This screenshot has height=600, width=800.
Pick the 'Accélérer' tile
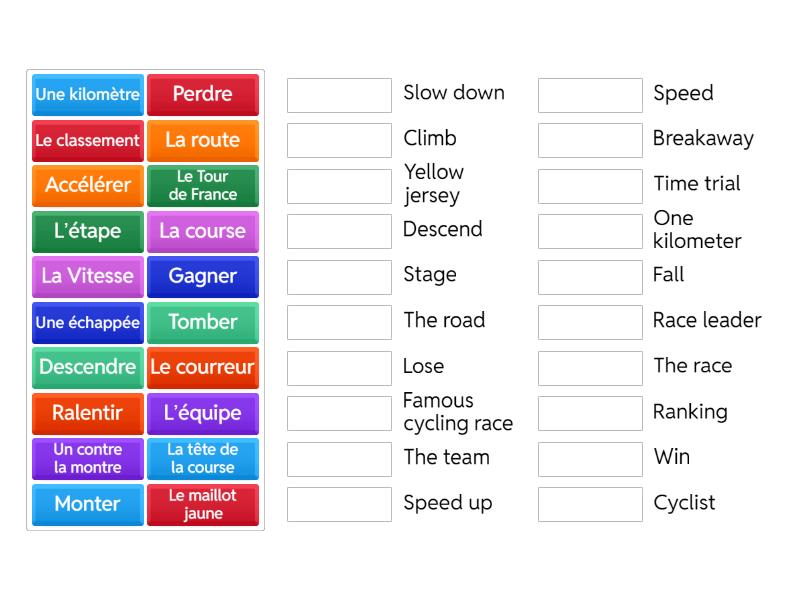pyautogui.click(x=87, y=186)
